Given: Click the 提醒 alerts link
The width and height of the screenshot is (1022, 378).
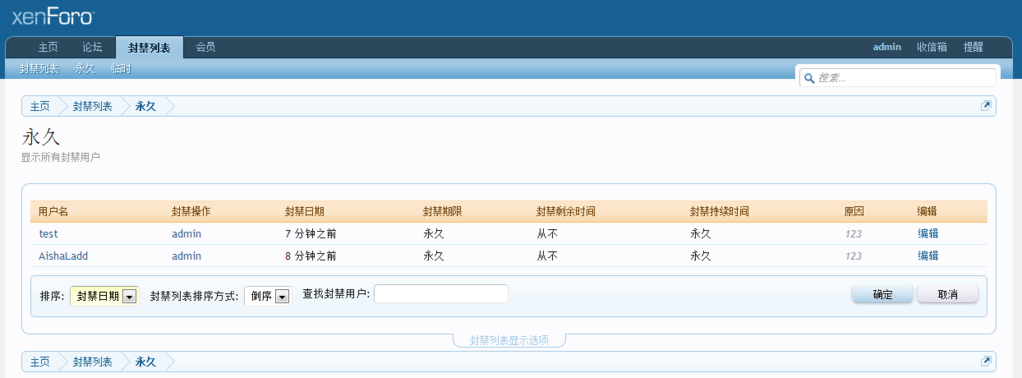Looking at the screenshot, I should (x=973, y=47).
